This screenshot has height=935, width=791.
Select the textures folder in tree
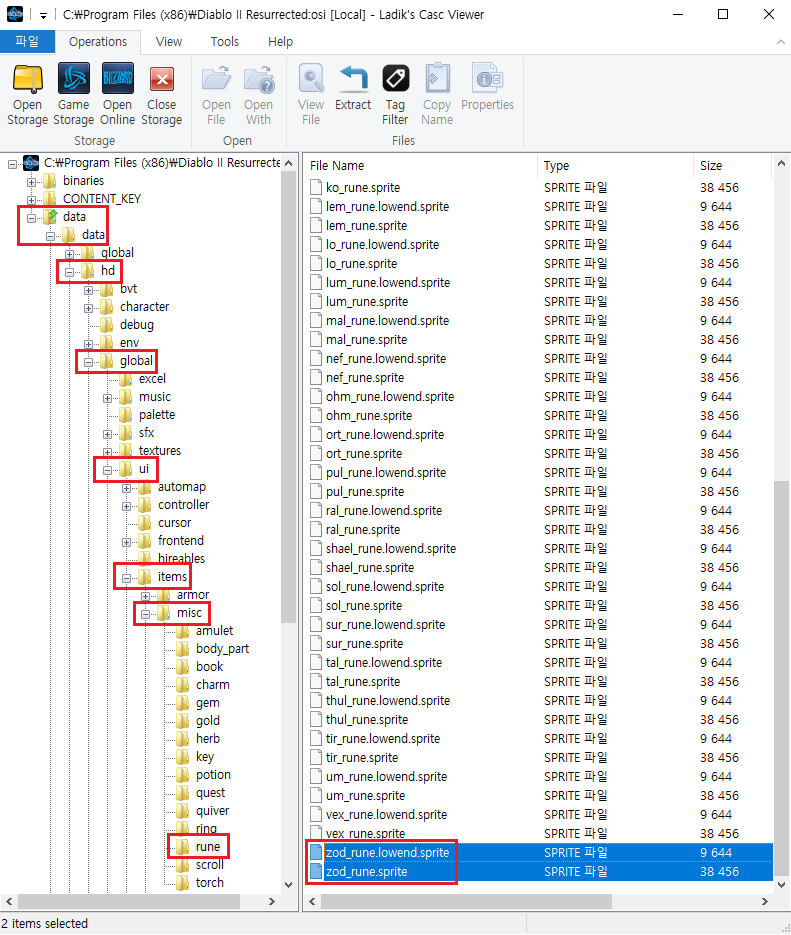[x=160, y=451]
